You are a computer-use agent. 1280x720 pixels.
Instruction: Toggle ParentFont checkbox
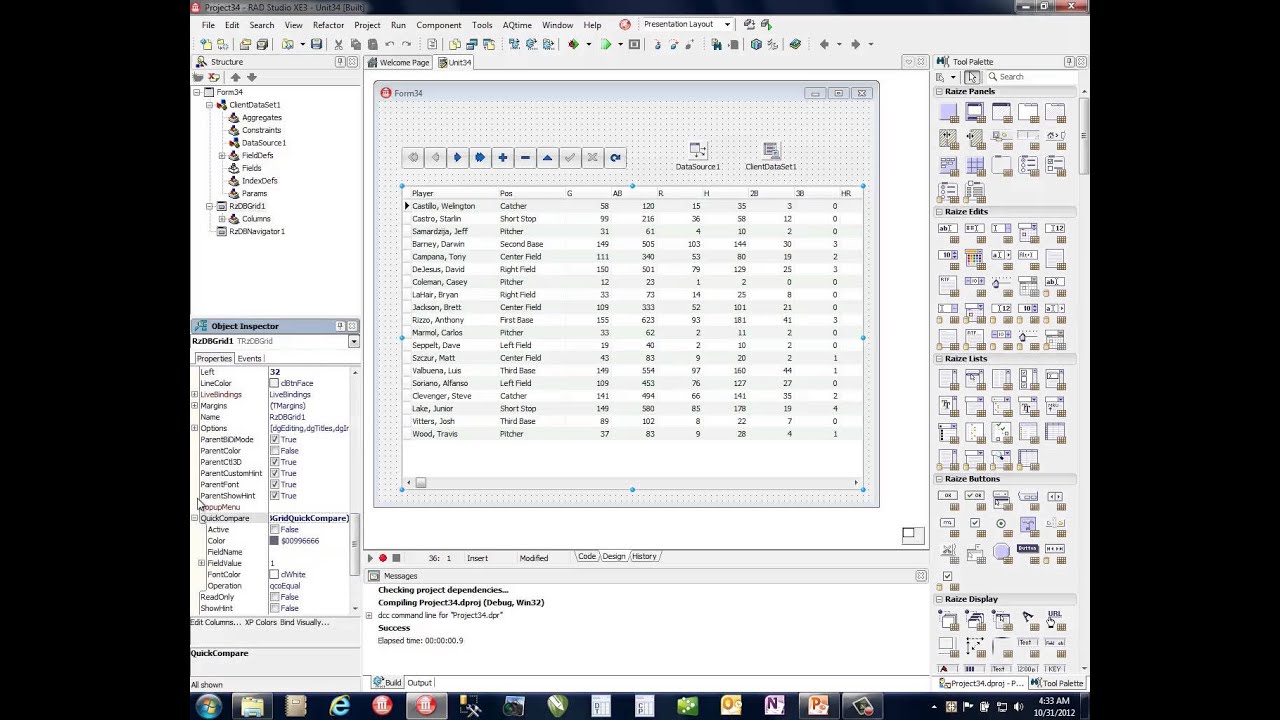(x=274, y=485)
